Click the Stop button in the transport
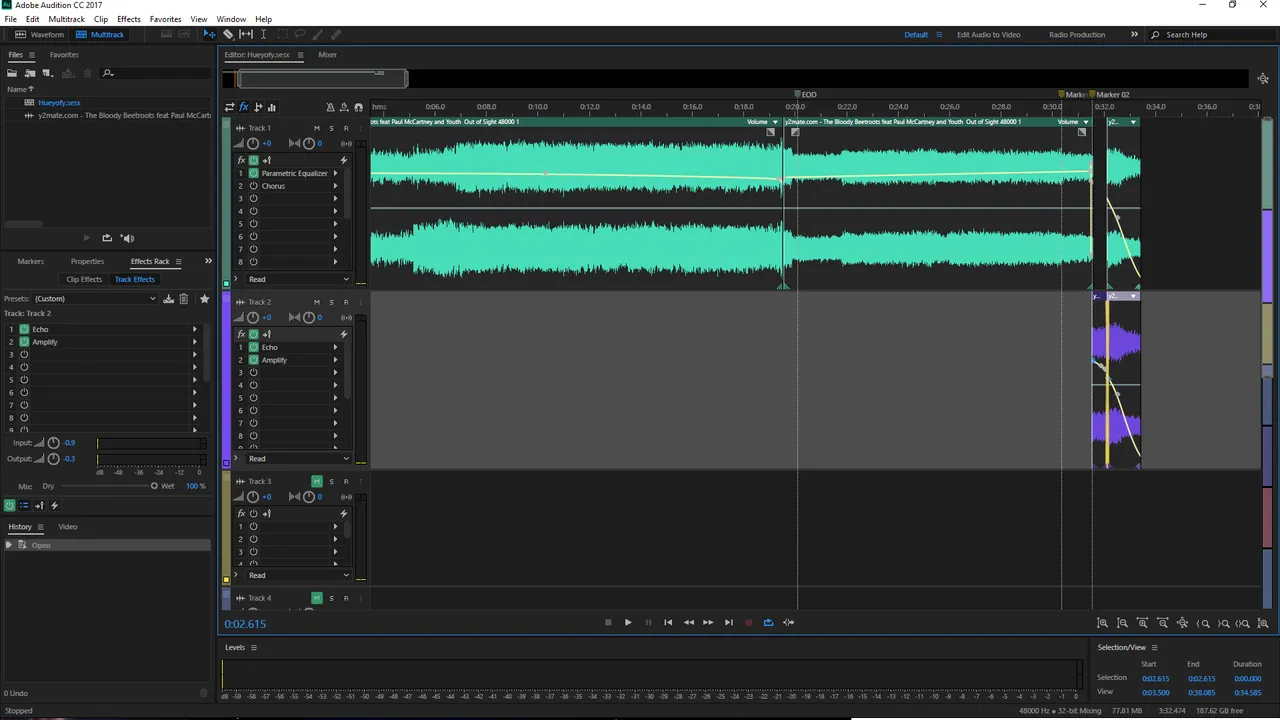1280x720 pixels. (x=608, y=622)
